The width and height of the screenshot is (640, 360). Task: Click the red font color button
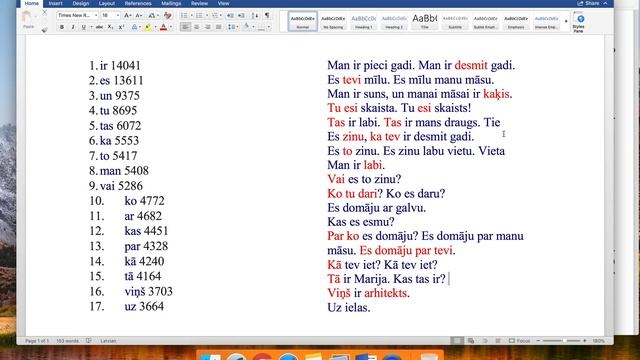click(163, 27)
